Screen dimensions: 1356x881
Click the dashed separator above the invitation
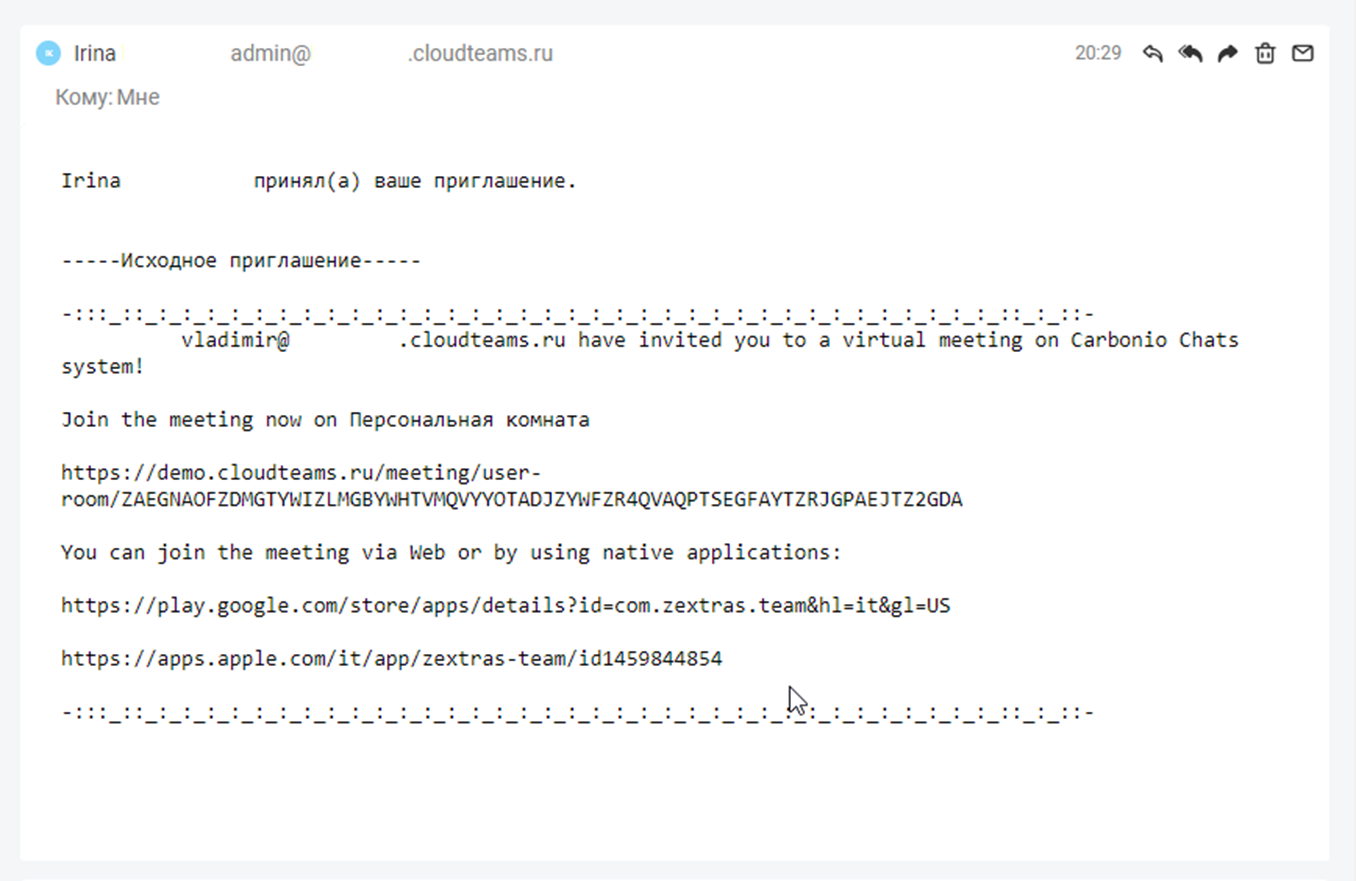point(577,315)
